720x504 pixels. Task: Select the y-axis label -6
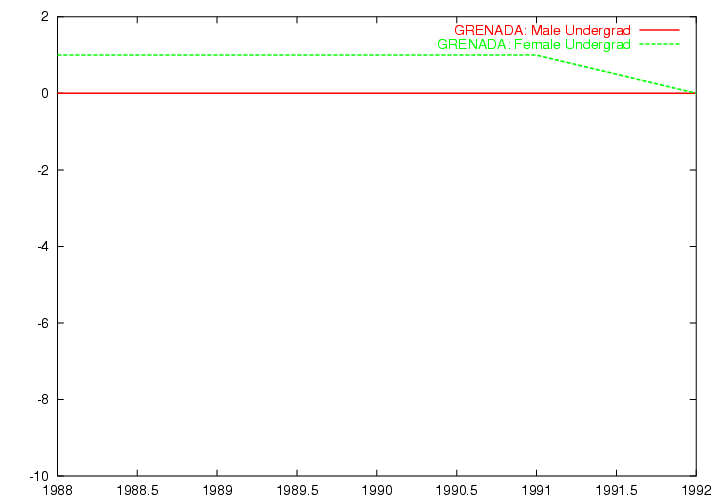point(43,323)
